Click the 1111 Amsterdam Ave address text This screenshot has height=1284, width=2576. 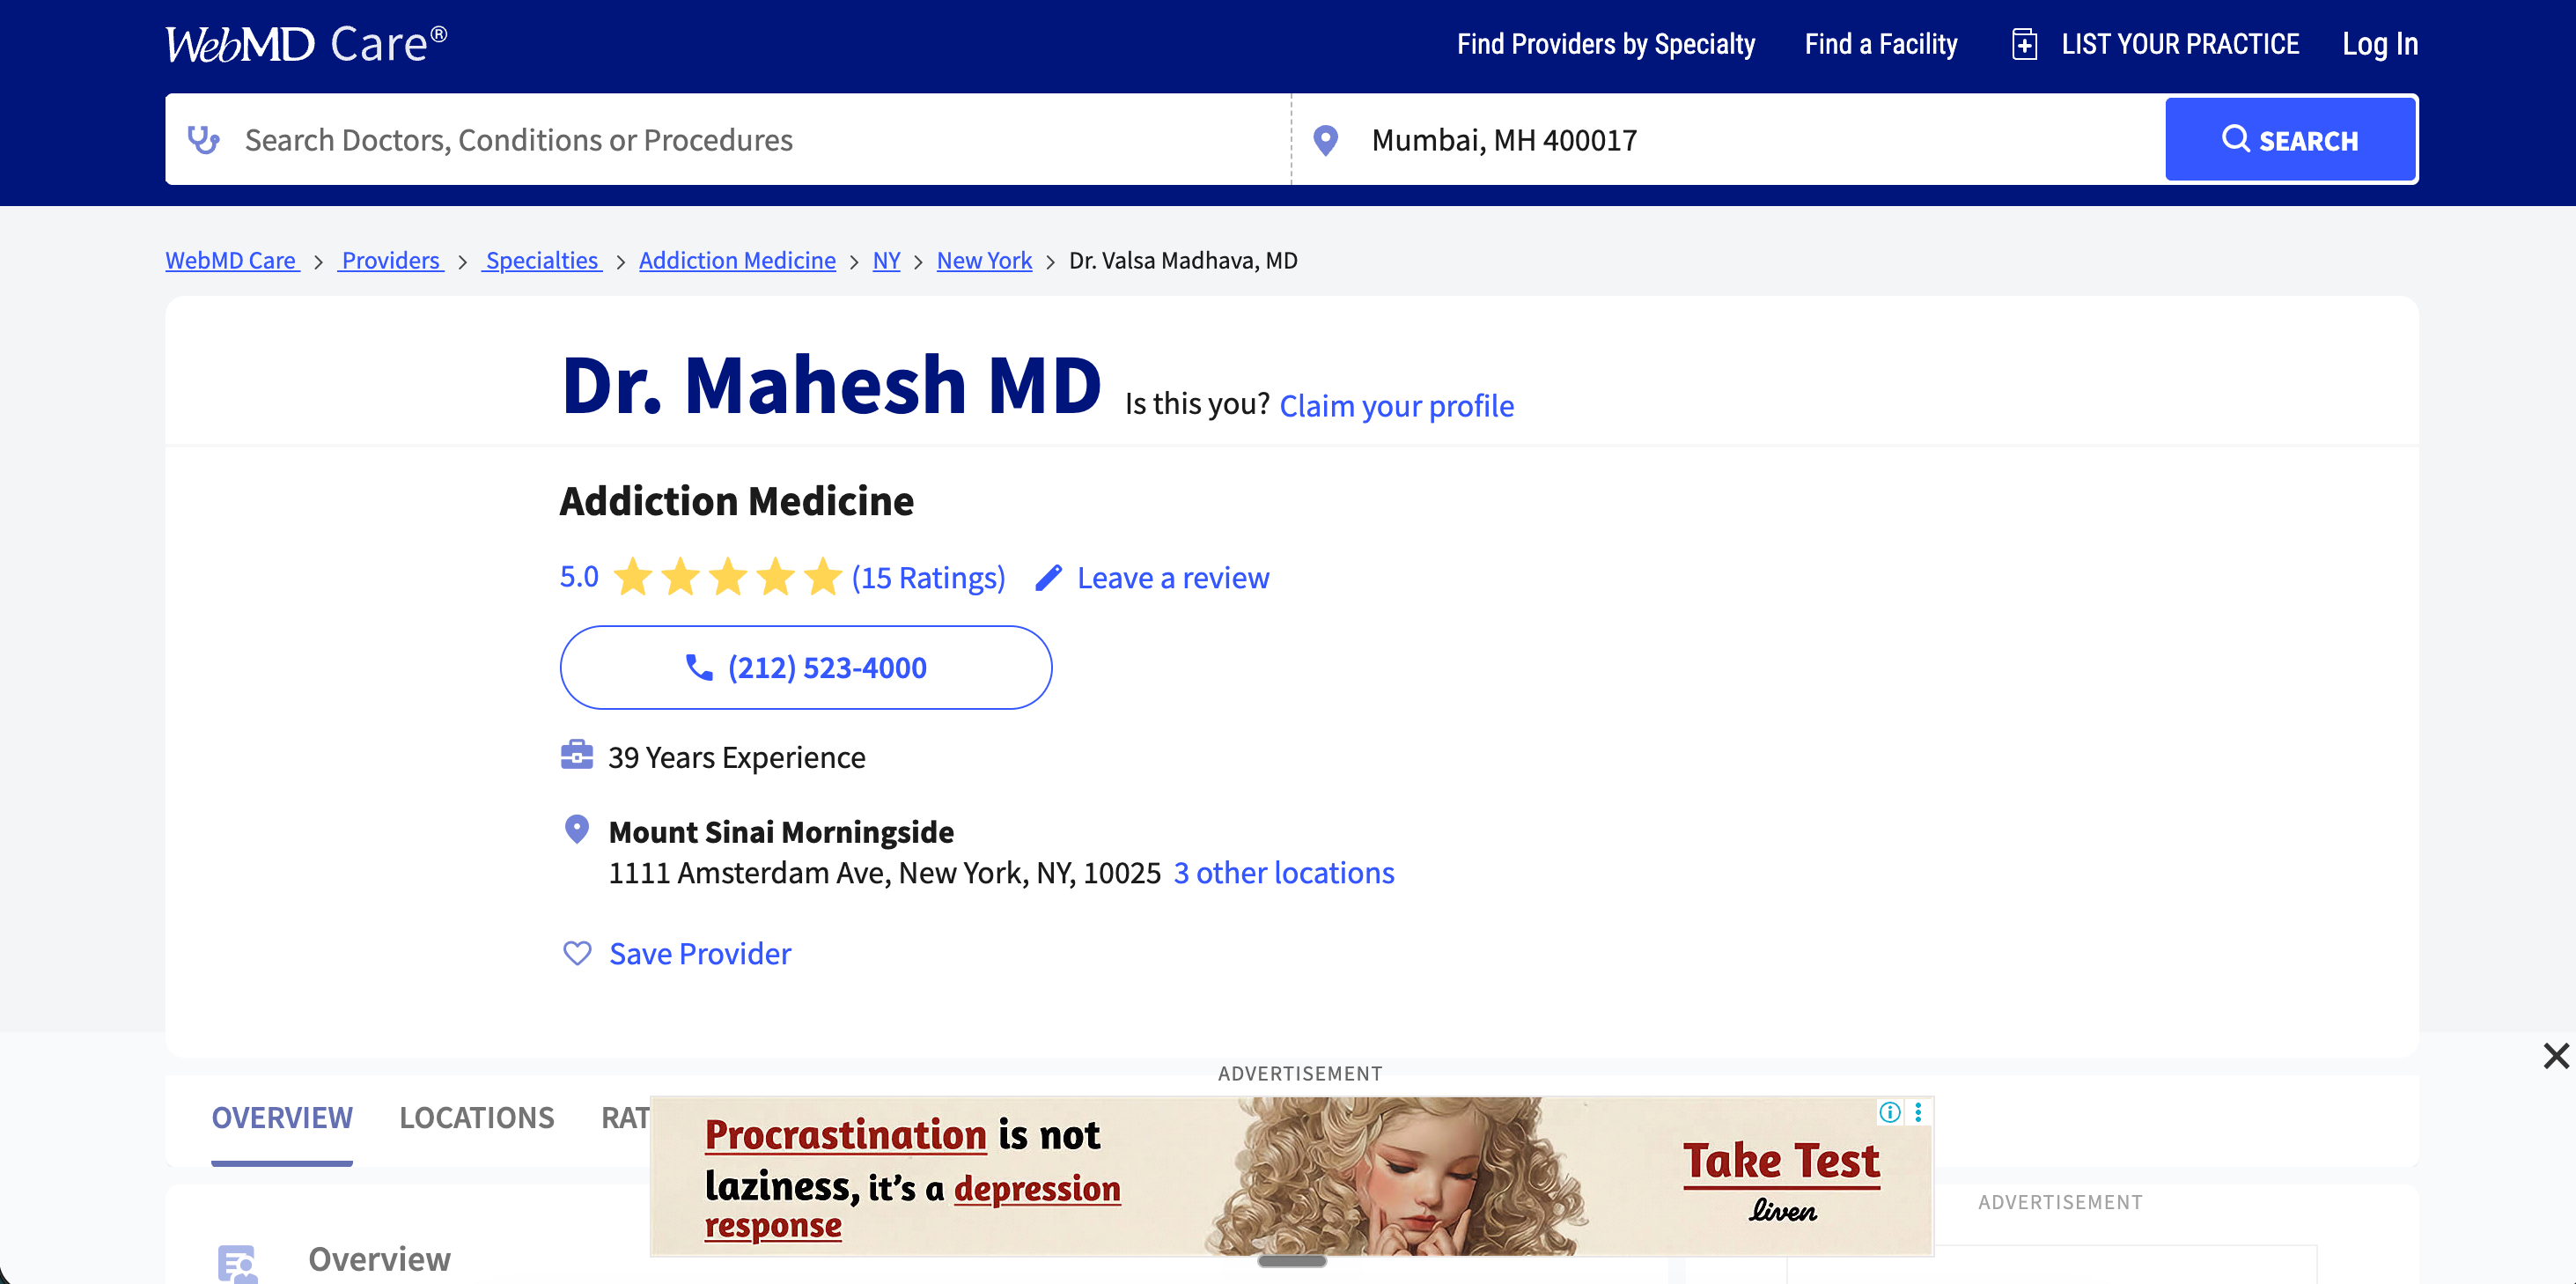coord(884,873)
